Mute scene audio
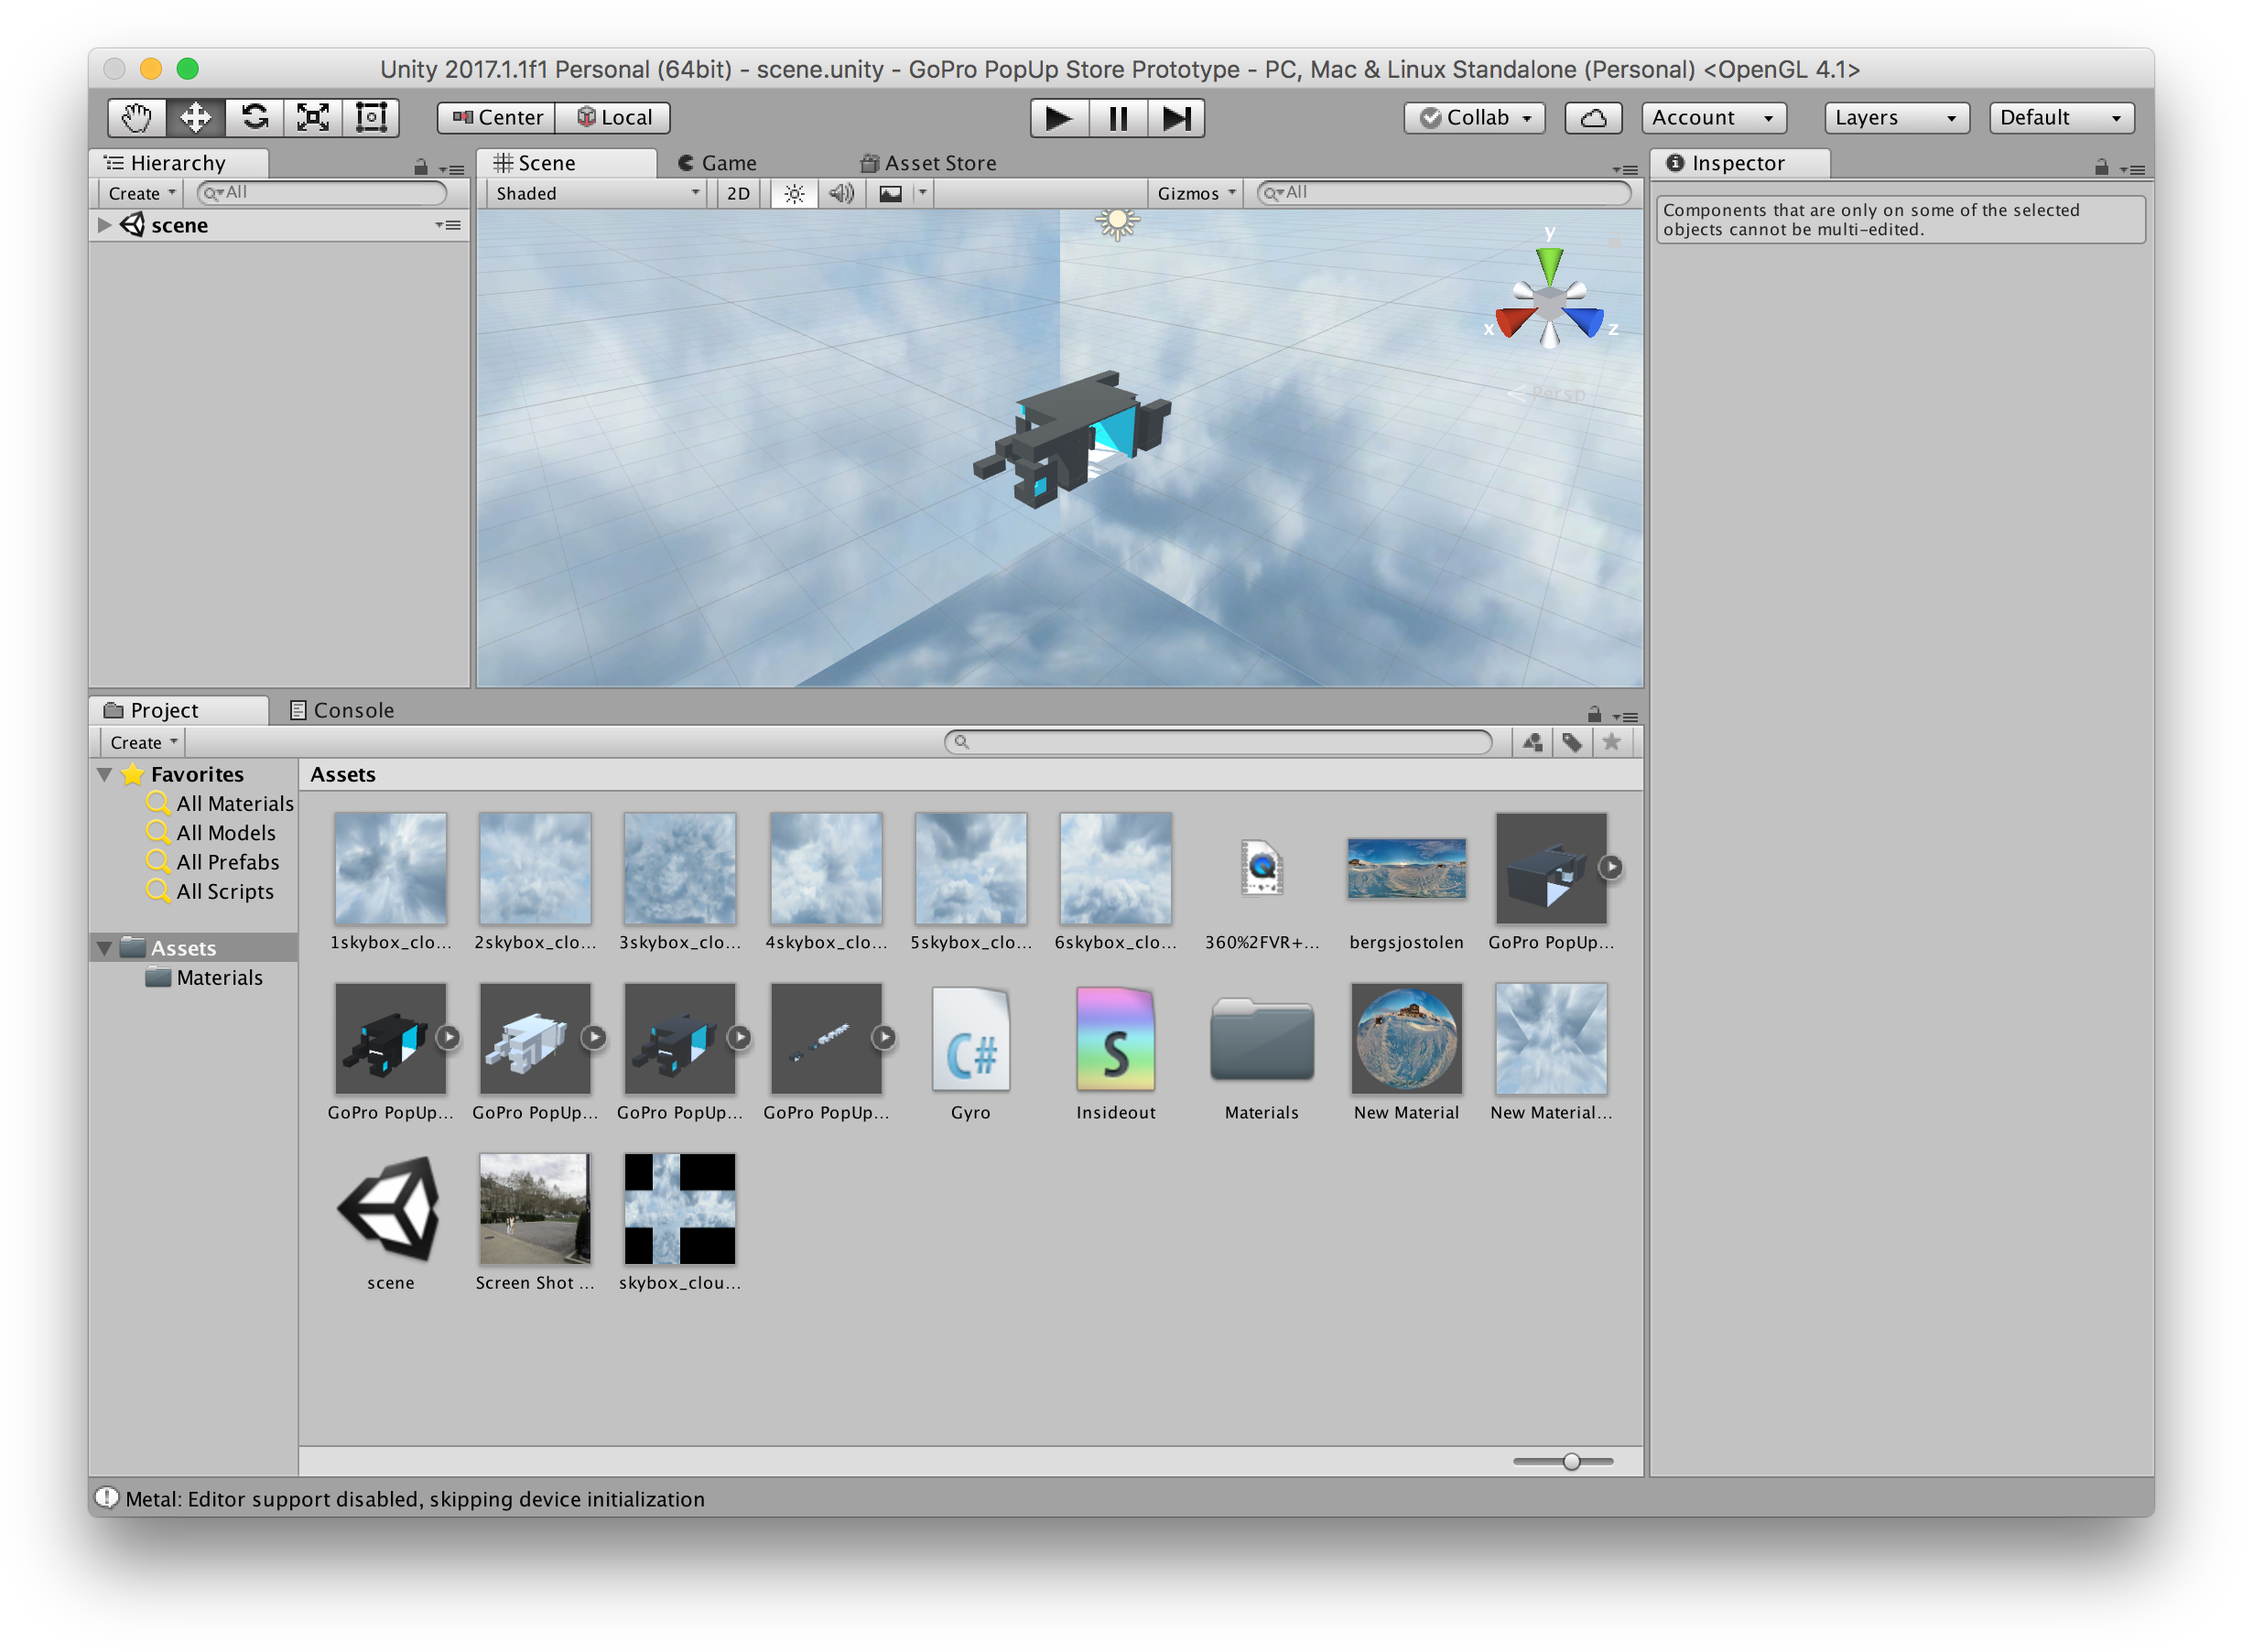The height and width of the screenshot is (1652, 2242). coord(840,193)
